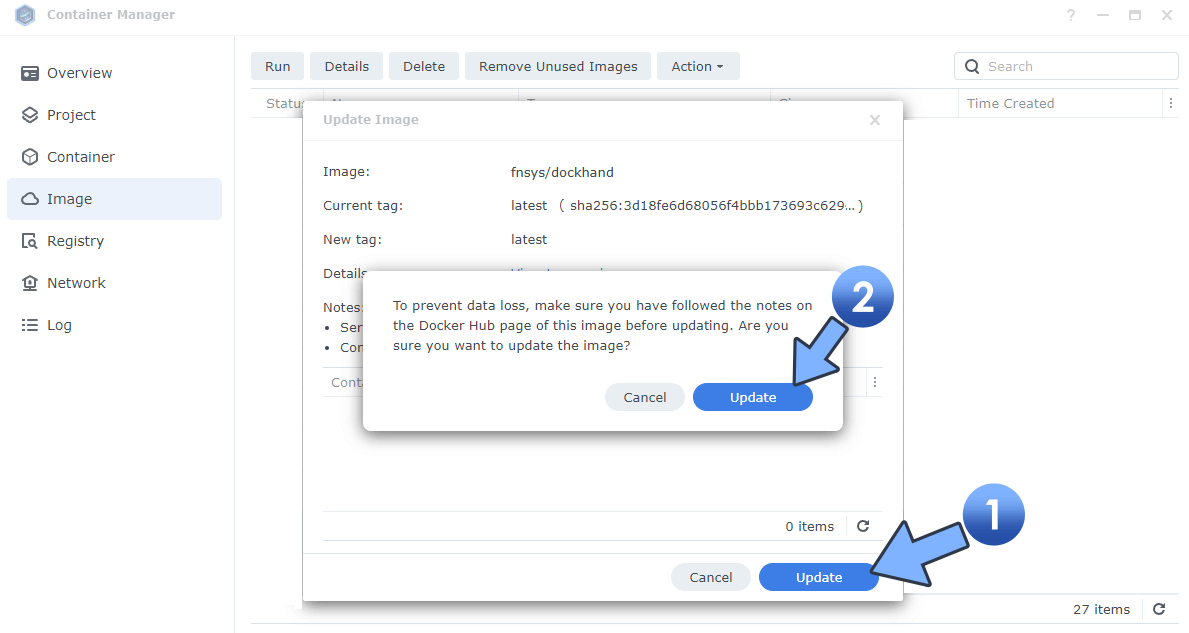Switch to the Network section
Viewport: 1189px width, 633px height.
pos(75,282)
